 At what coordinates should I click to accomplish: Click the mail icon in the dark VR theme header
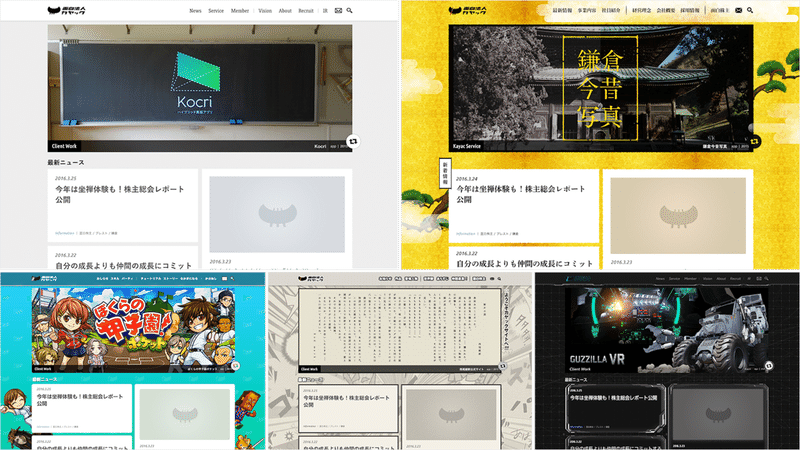point(759,279)
